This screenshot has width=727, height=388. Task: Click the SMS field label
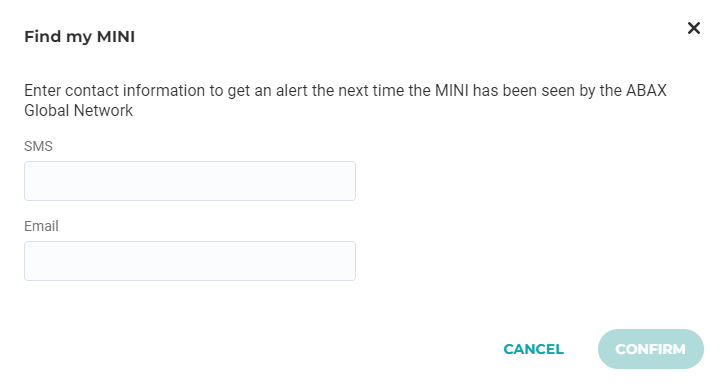click(38, 146)
